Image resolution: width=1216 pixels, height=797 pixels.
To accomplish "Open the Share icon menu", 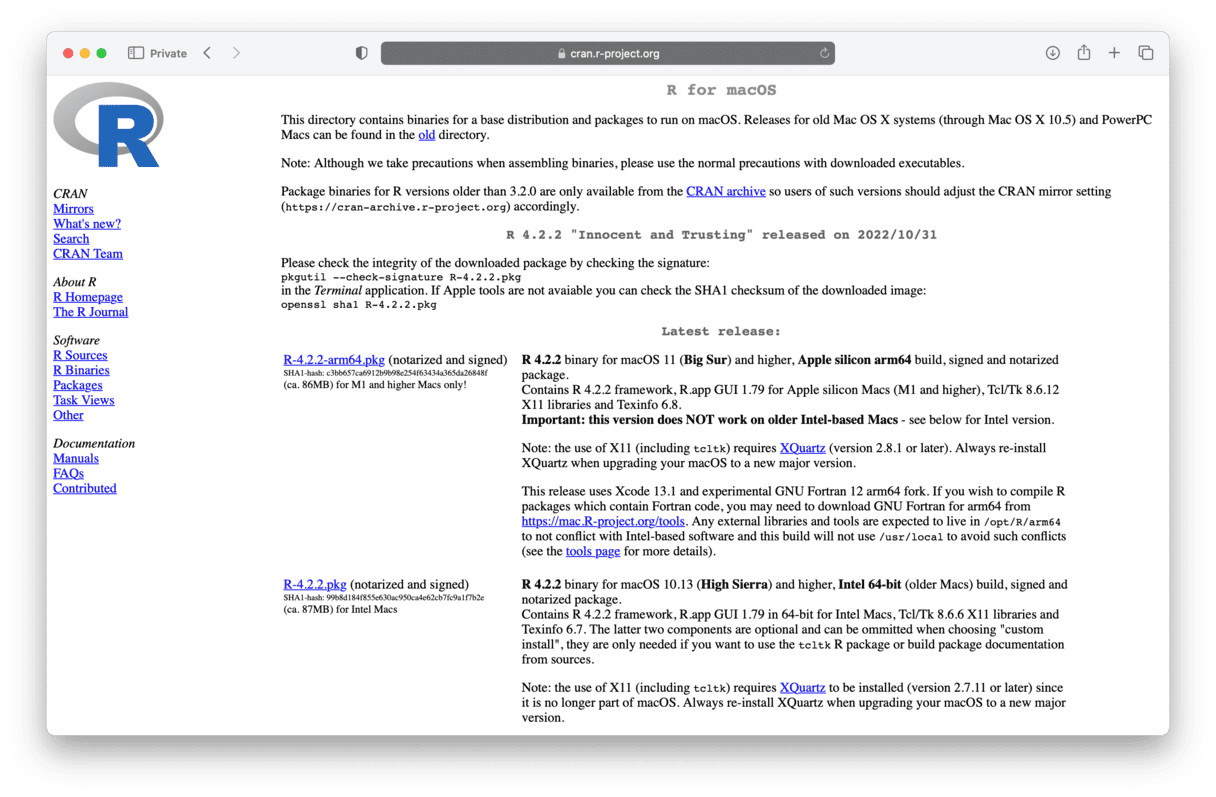I will tap(1084, 53).
